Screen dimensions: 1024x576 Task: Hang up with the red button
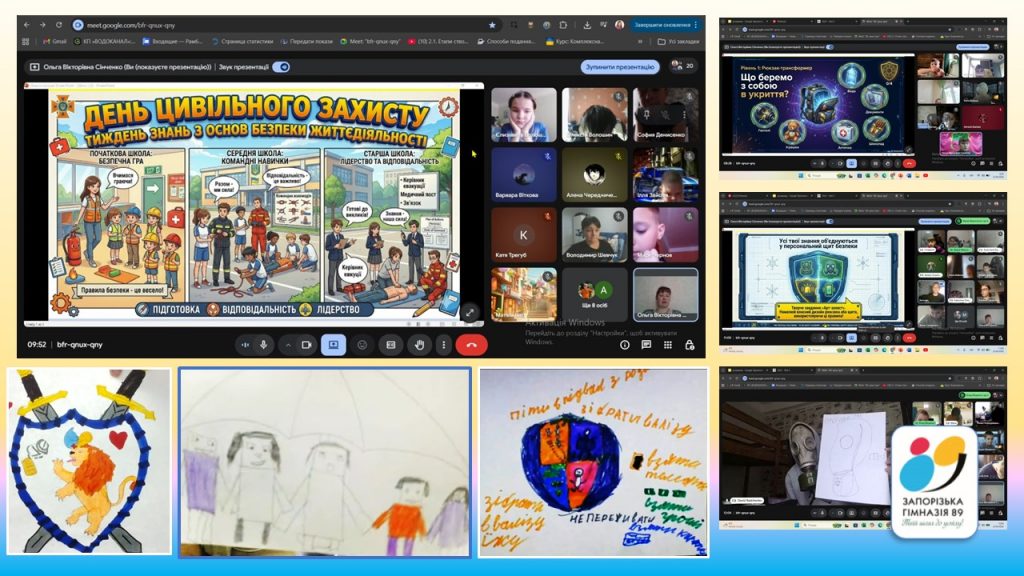(x=471, y=344)
